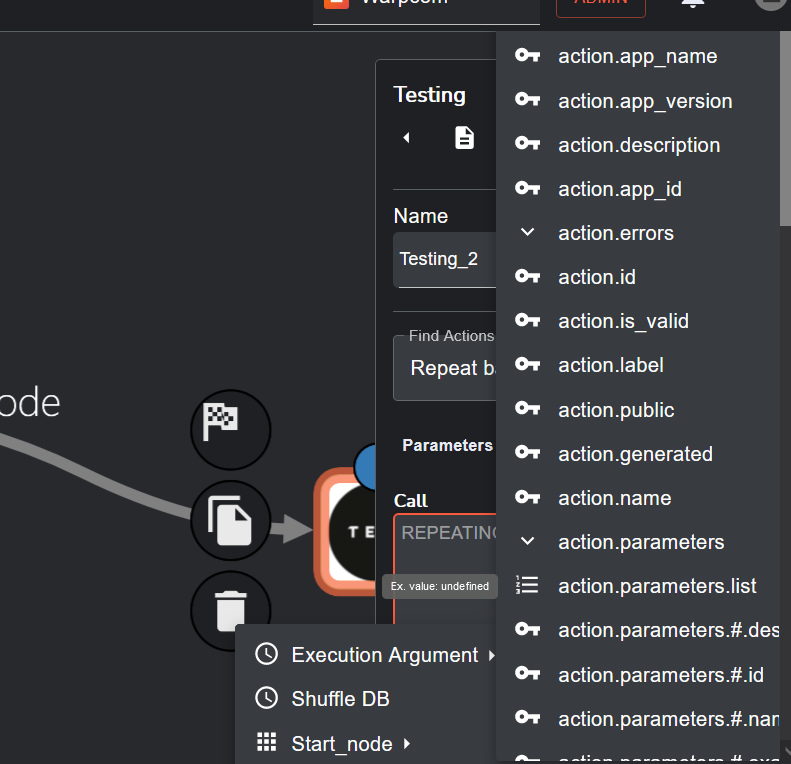Viewport: 791px width, 764px height.
Task: Click the Testing panel title
Action: point(429,95)
